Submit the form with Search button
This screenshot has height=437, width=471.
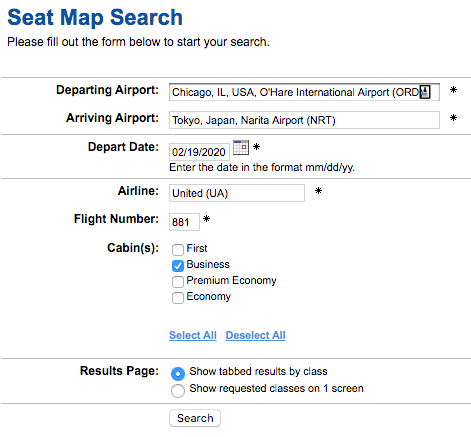click(195, 418)
